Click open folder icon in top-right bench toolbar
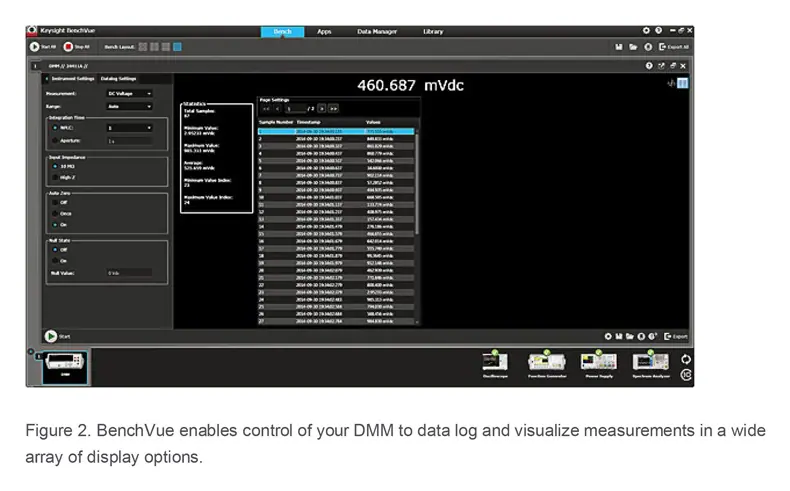This screenshot has height=491, width=790. pos(633,47)
